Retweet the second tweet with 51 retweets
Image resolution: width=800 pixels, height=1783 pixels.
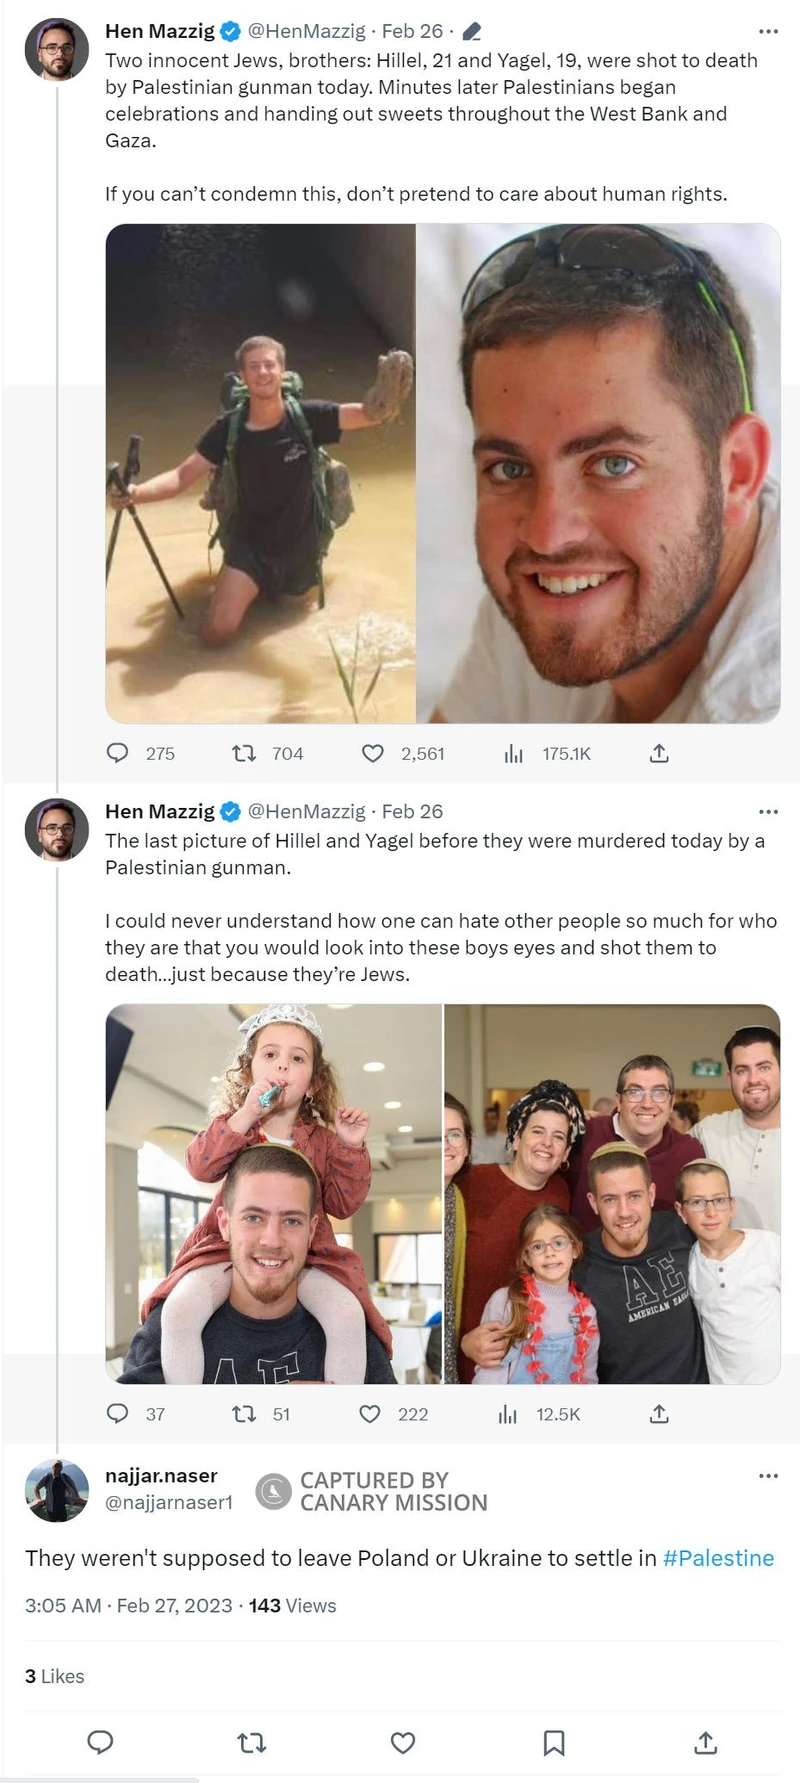coord(244,1413)
